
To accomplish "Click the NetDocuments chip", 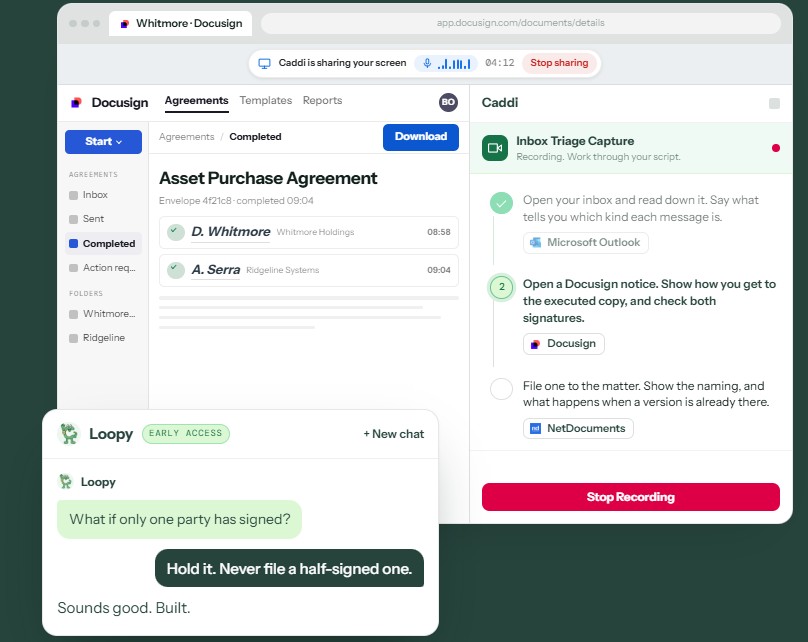I will click(x=578, y=428).
